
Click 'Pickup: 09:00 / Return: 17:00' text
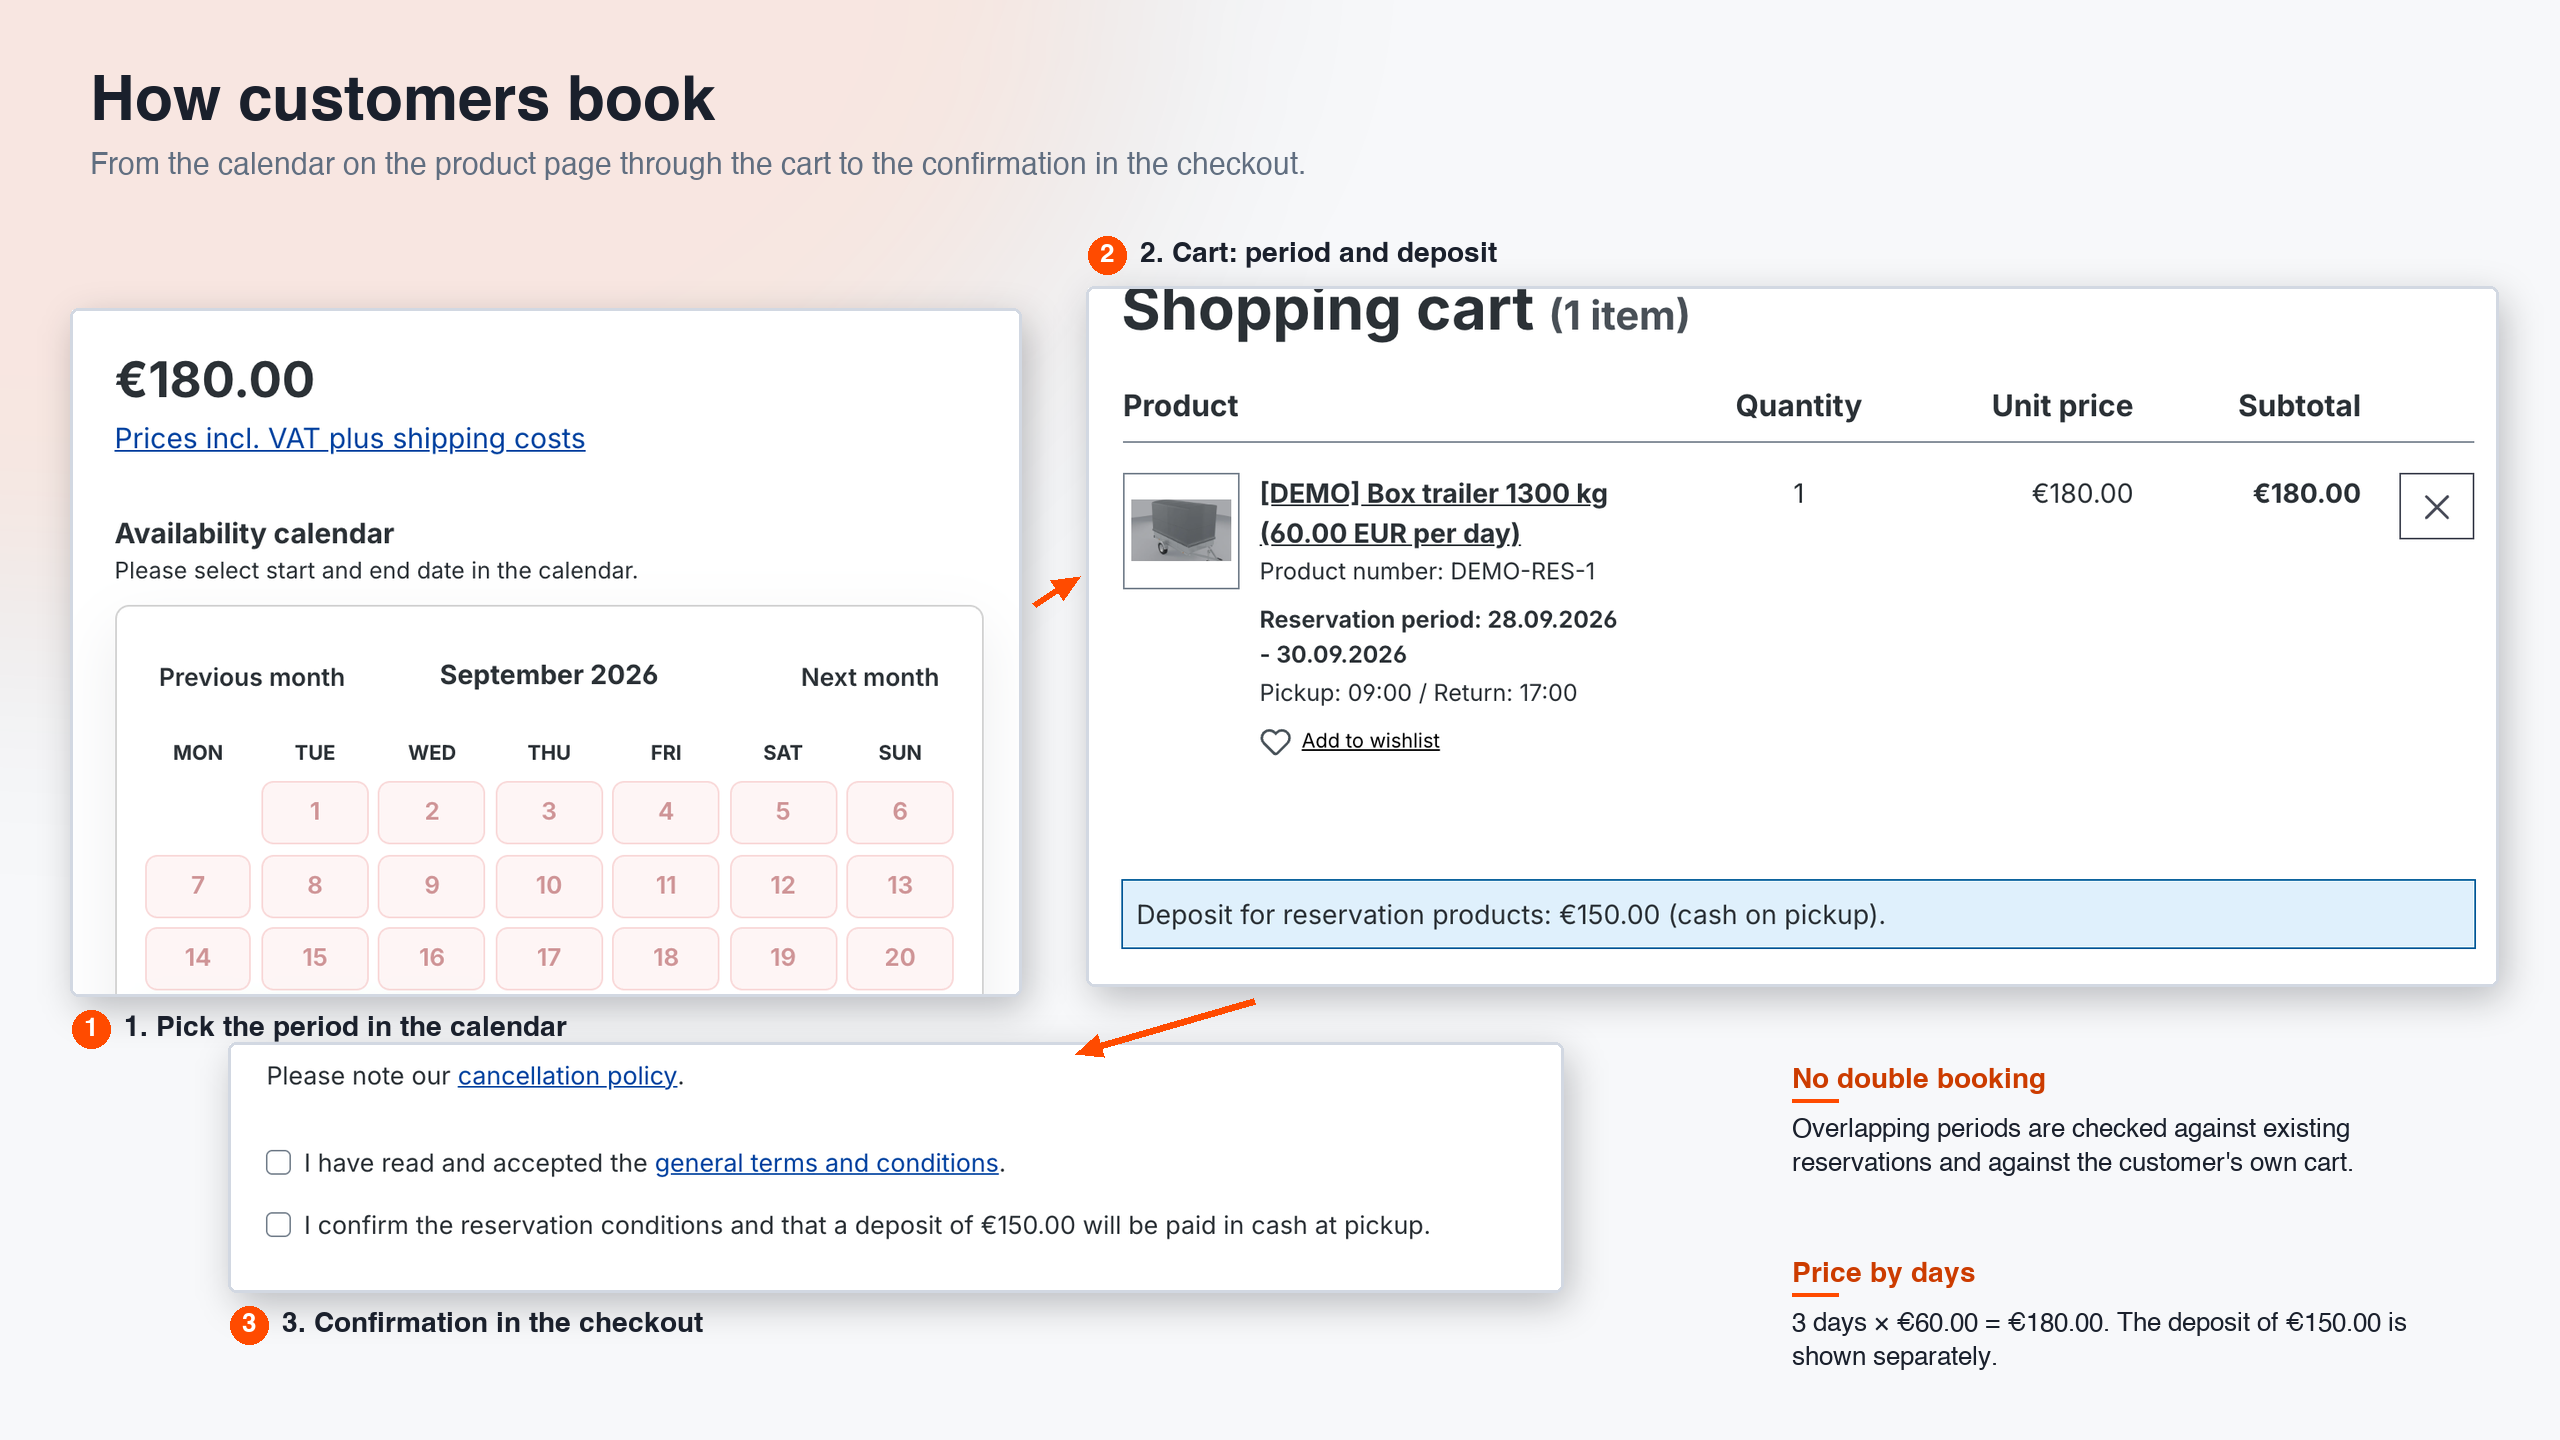point(1418,693)
